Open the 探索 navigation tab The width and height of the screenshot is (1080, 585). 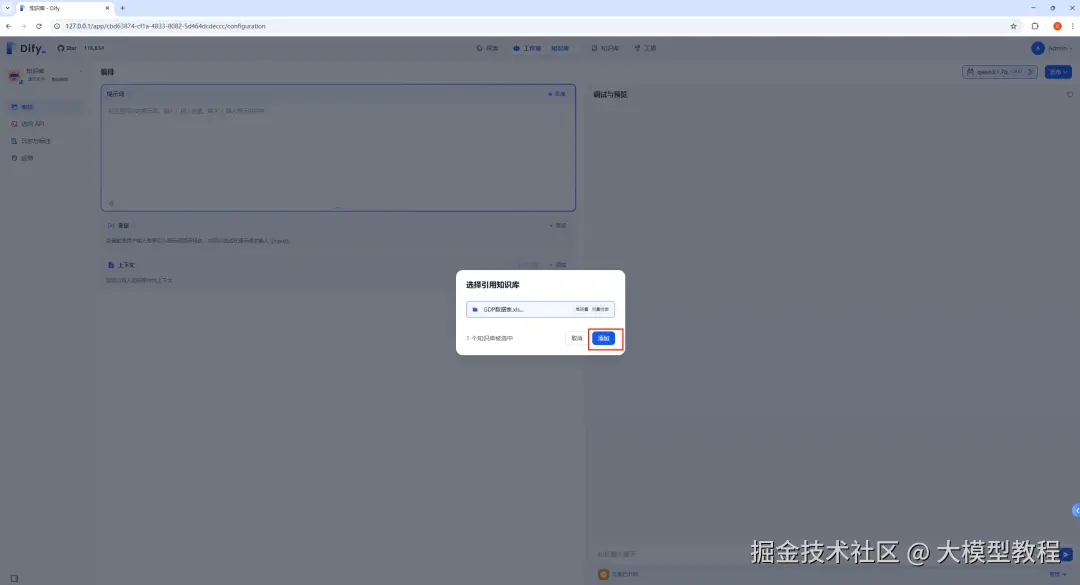point(488,48)
